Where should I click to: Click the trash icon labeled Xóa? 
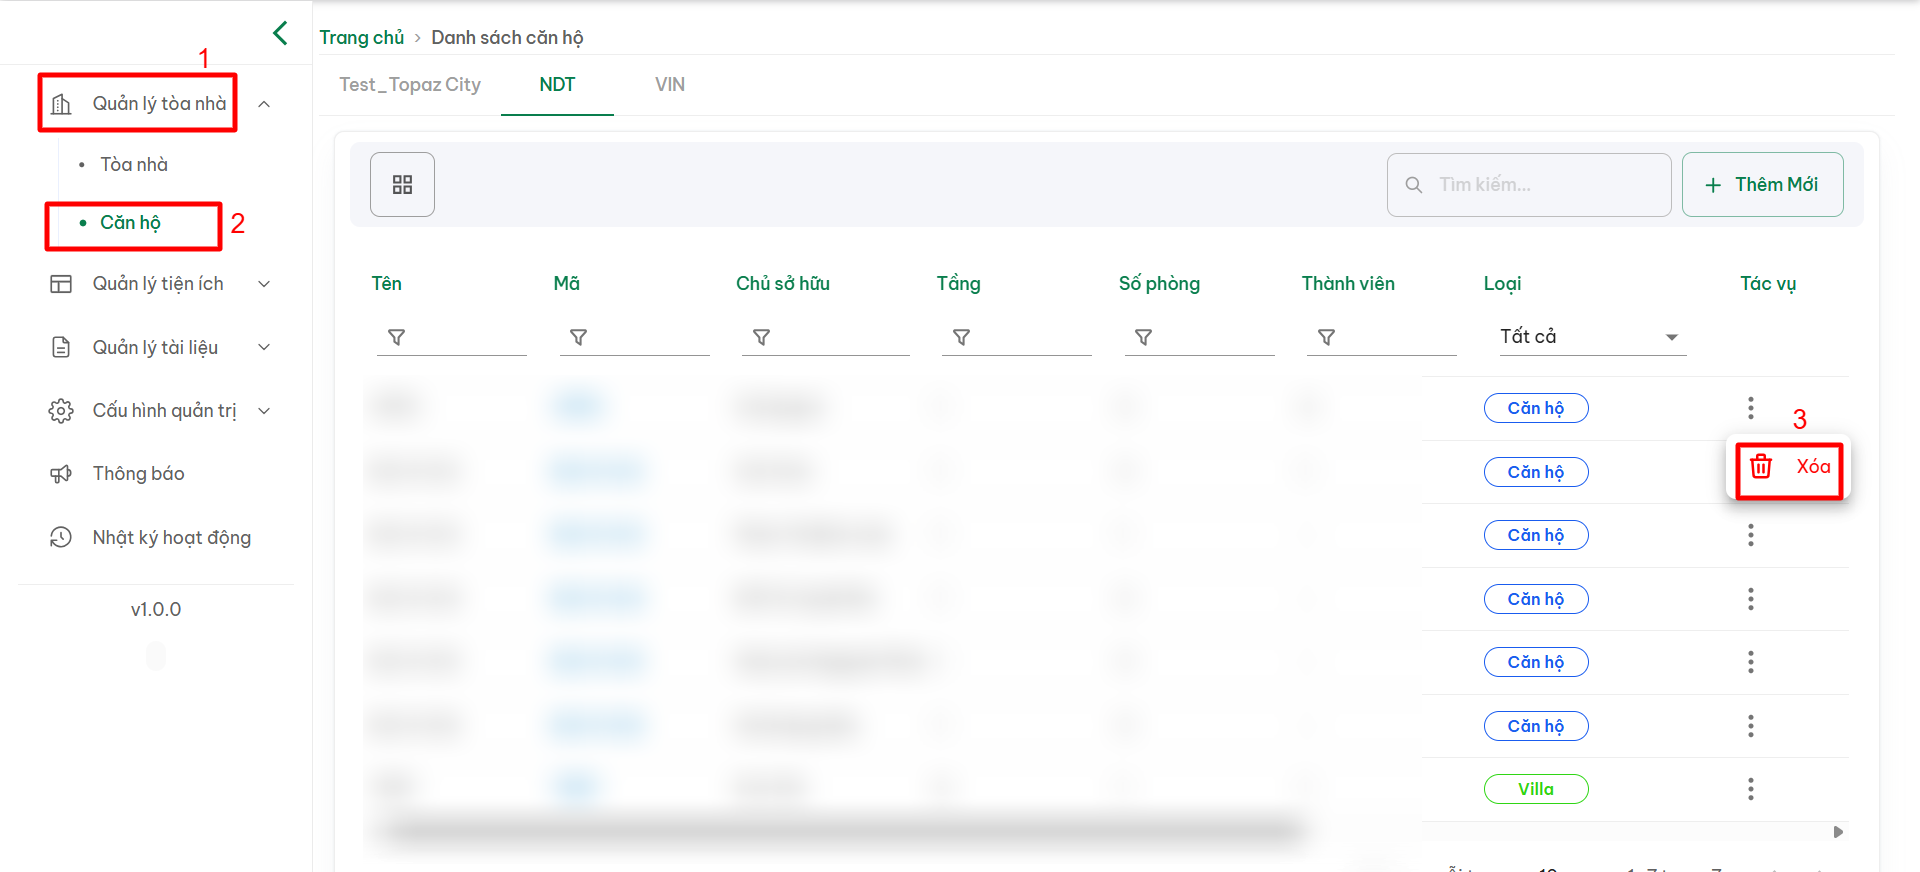click(1761, 467)
